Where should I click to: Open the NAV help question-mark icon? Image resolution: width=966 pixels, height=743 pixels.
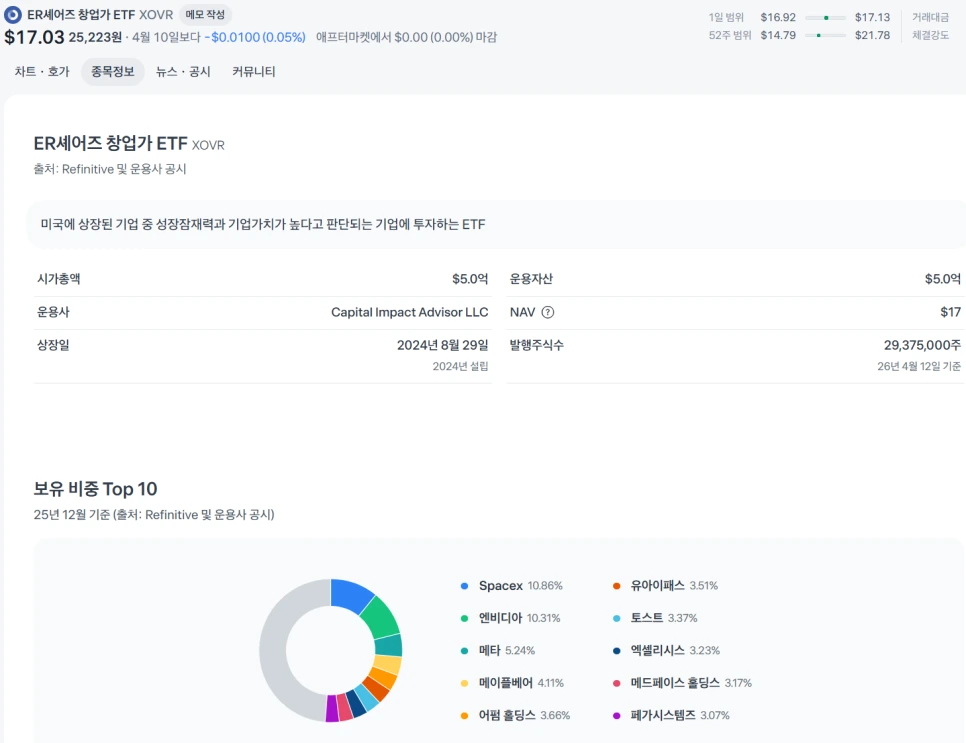548,312
